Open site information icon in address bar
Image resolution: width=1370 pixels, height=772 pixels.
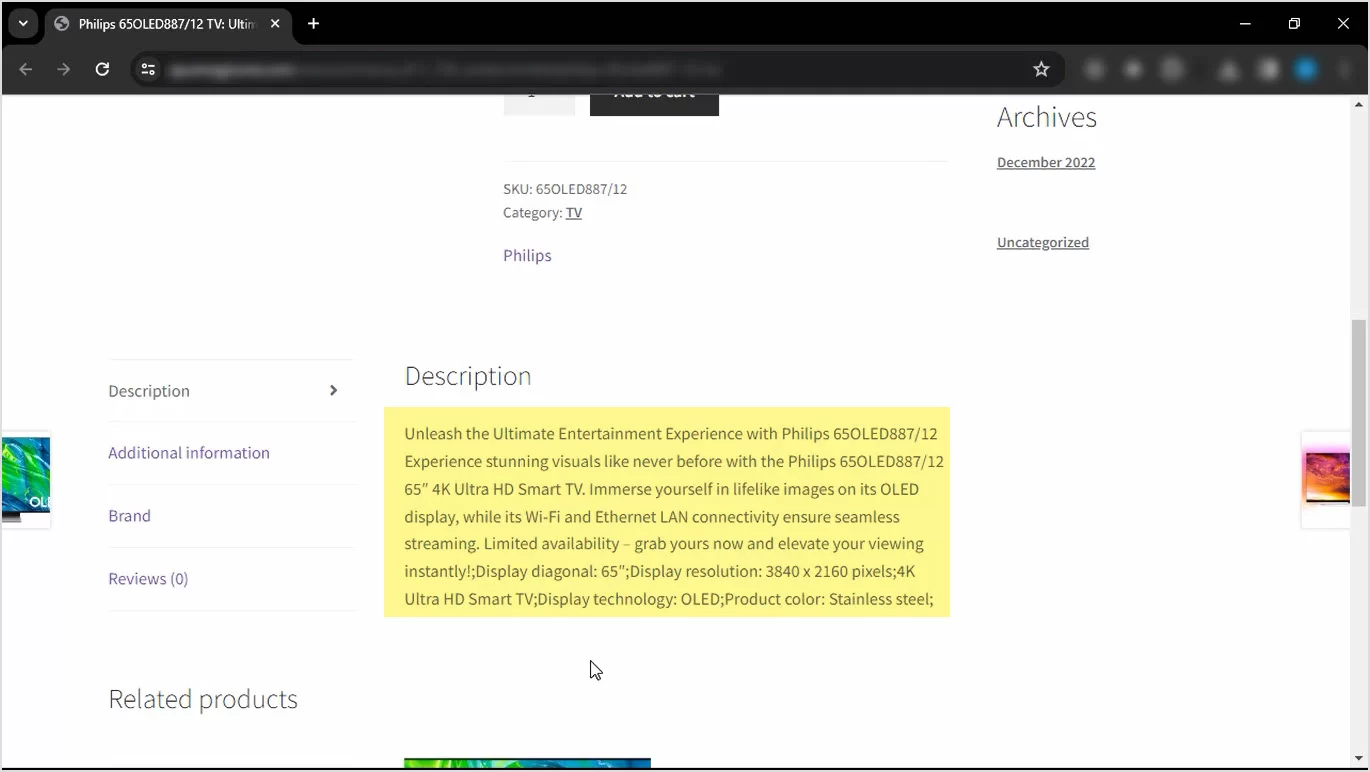tap(148, 69)
